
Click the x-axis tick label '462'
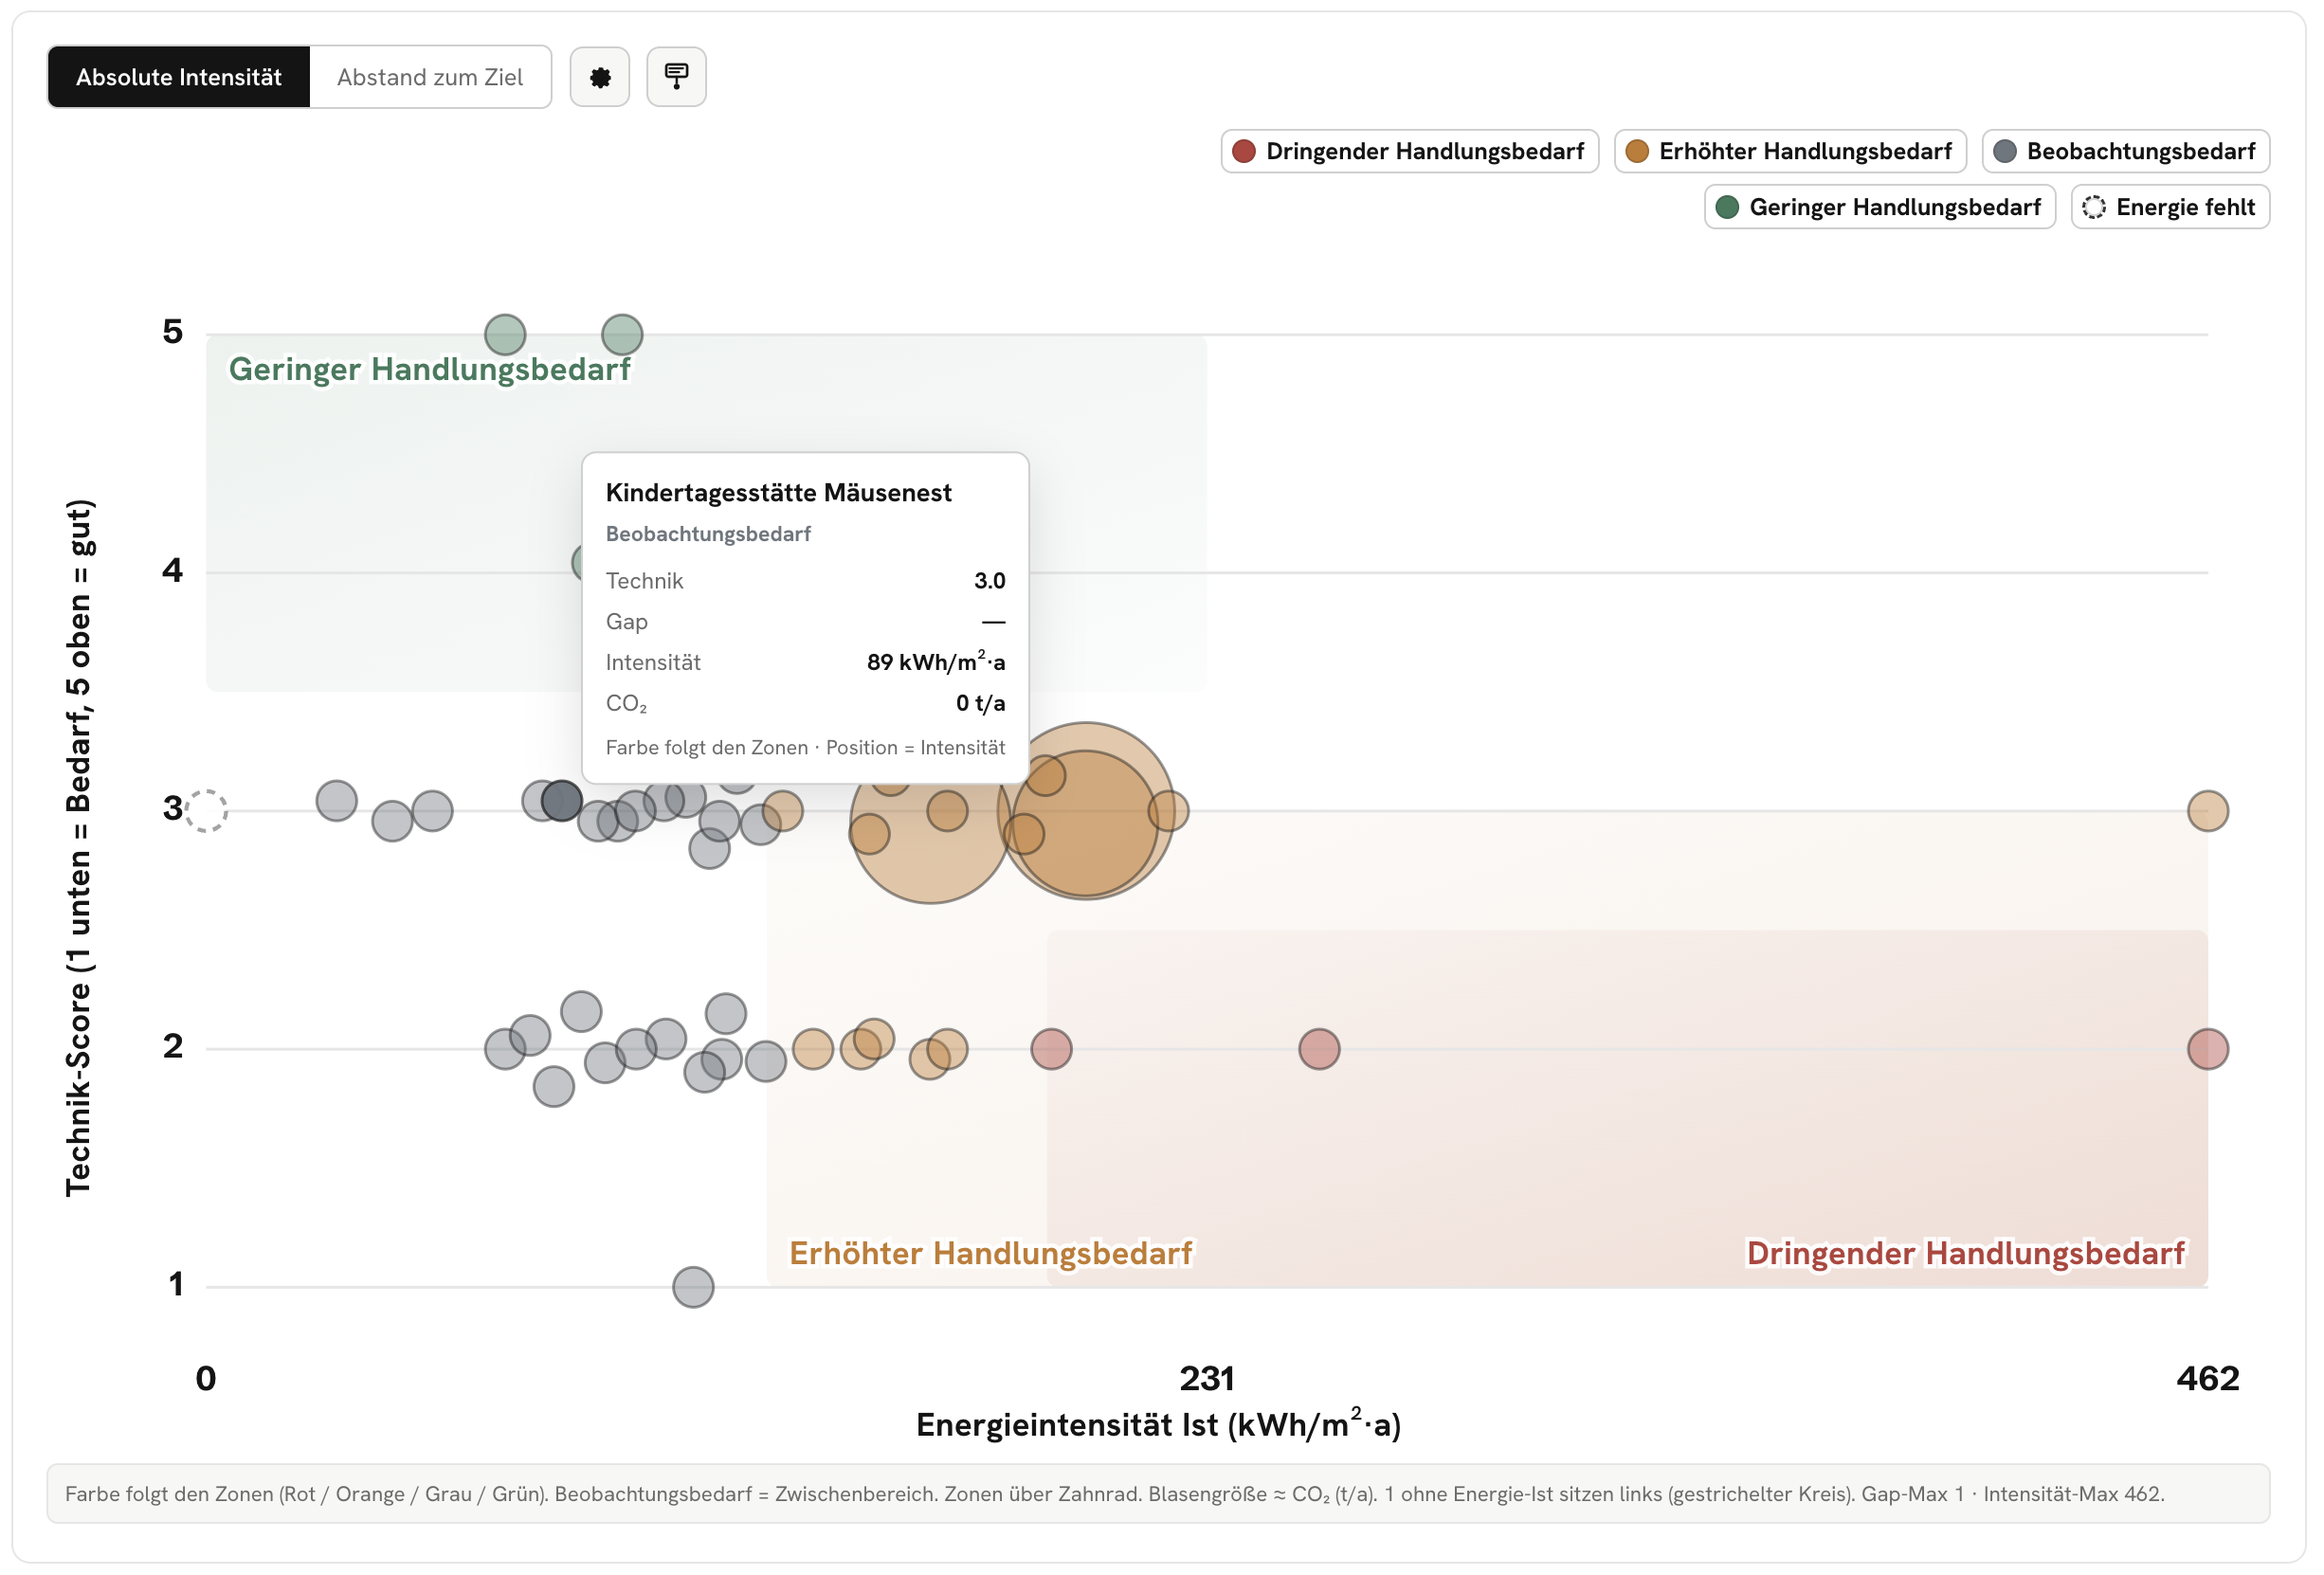[2207, 1379]
